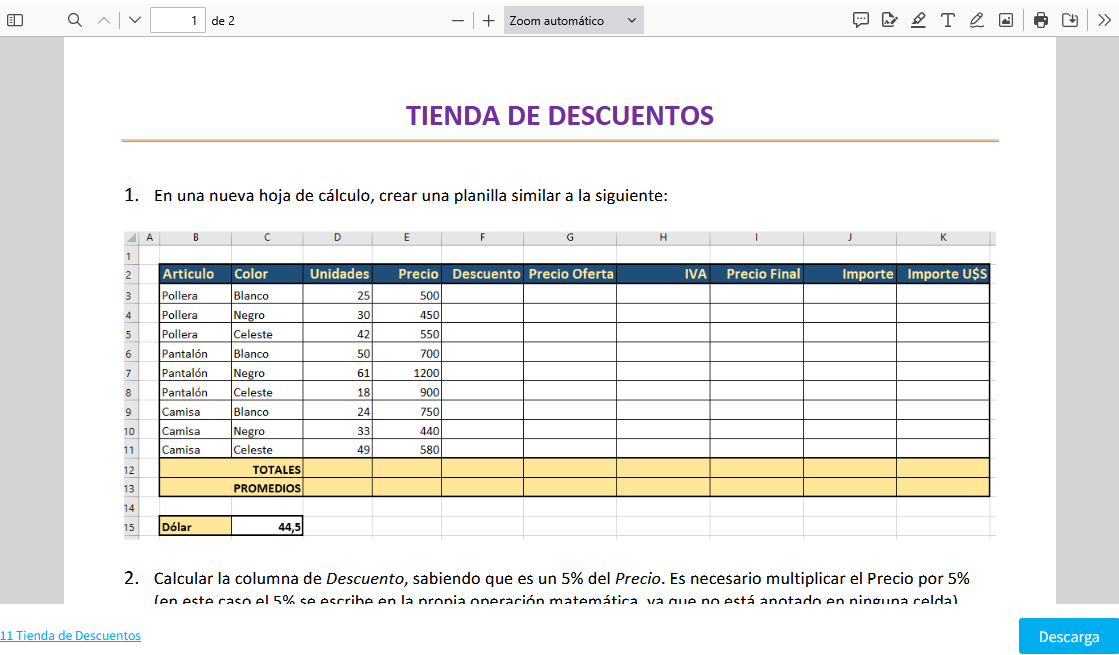This screenshot has width=1119, height=655.
Task: Select the text annotation tool
Action: [x=947, y=20]
